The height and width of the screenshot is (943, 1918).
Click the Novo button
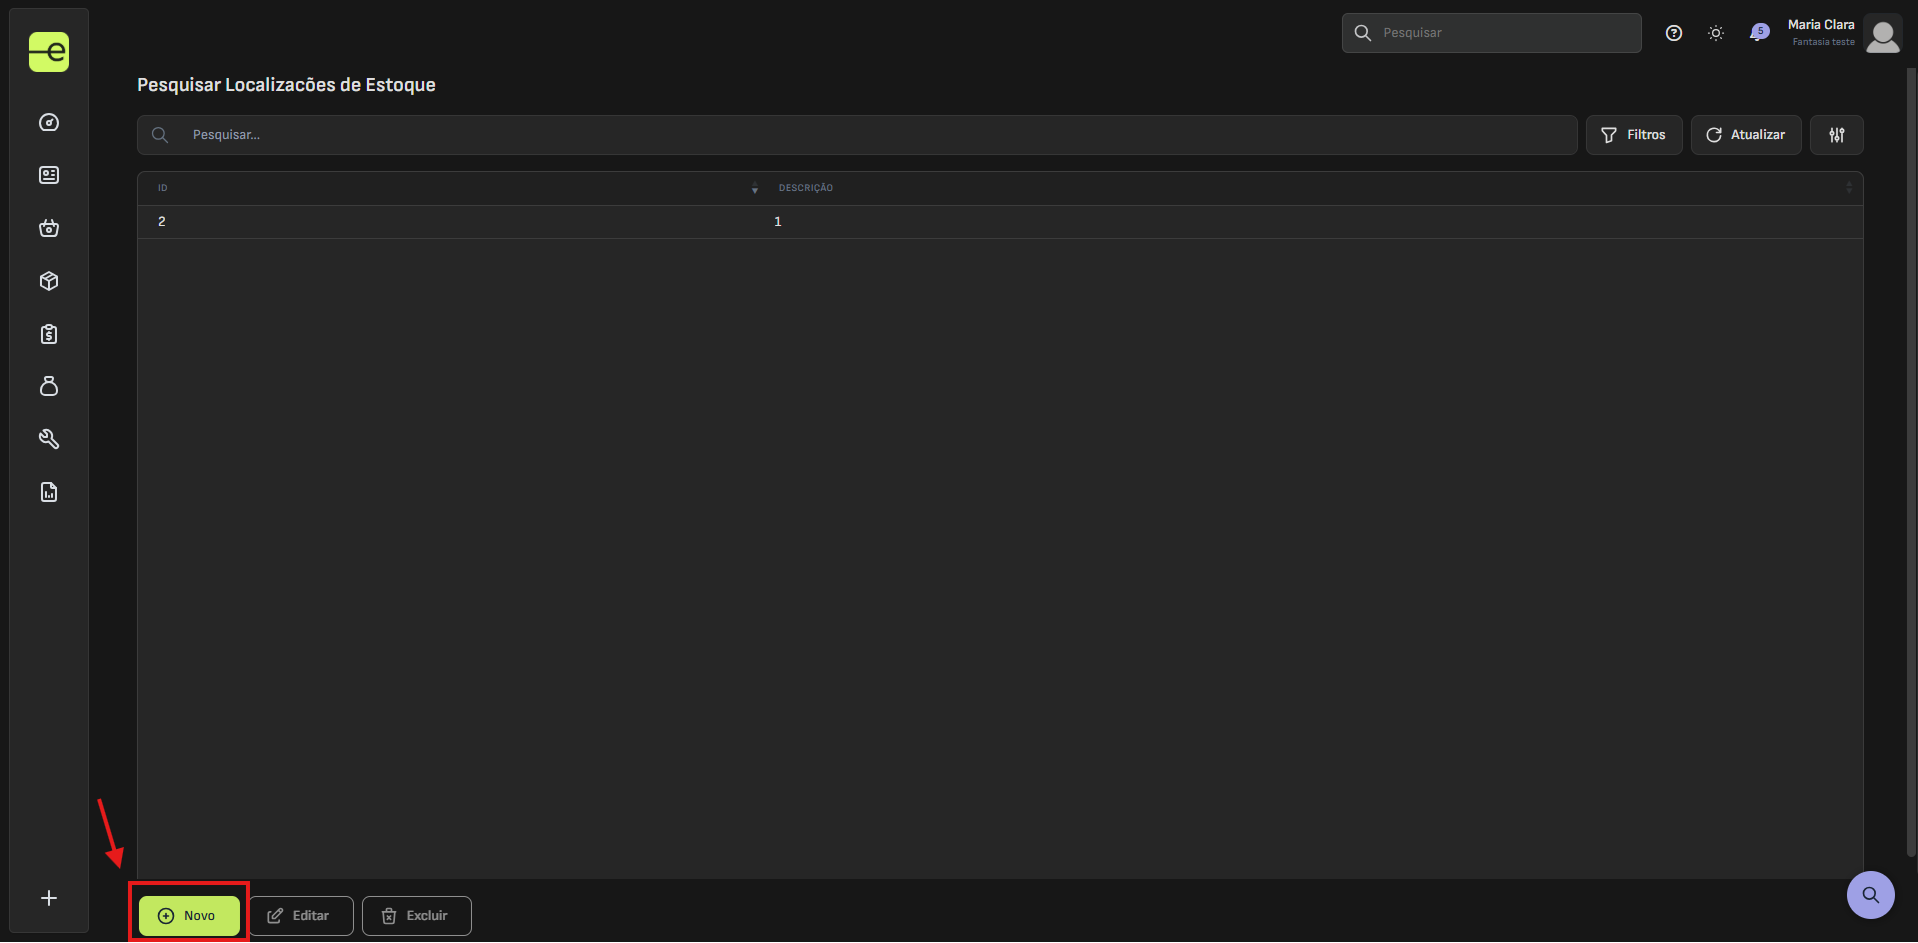pos(189,916)
